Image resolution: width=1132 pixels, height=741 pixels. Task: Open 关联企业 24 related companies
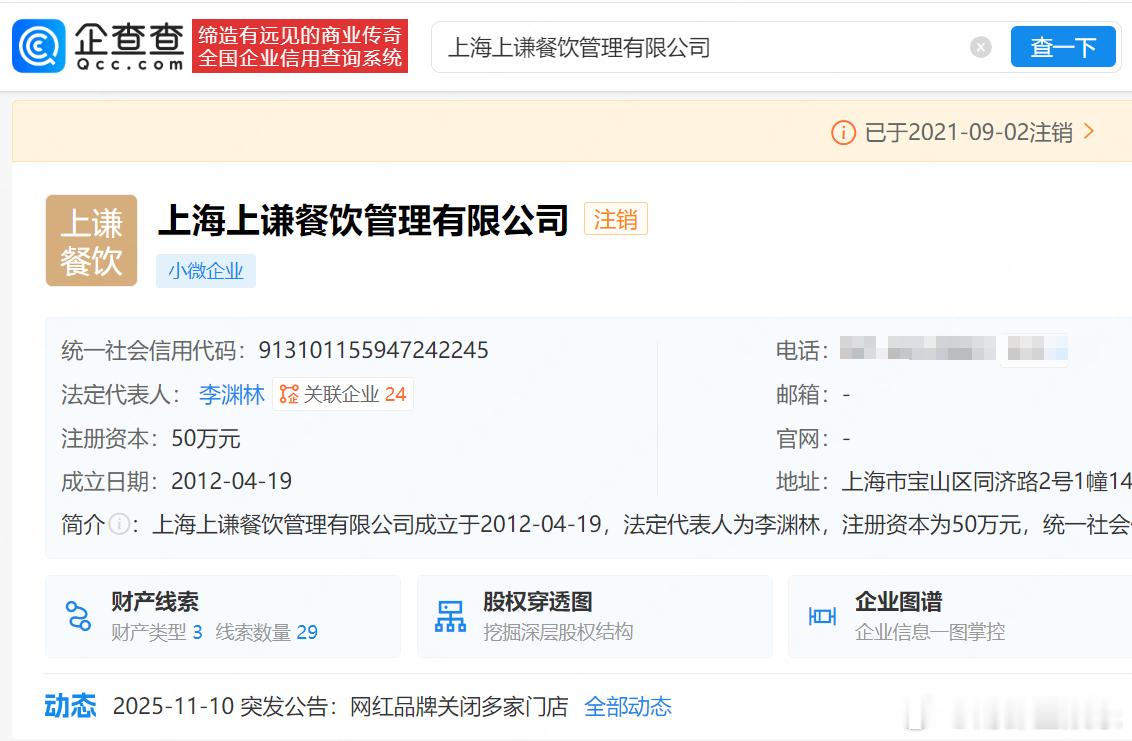343,394
